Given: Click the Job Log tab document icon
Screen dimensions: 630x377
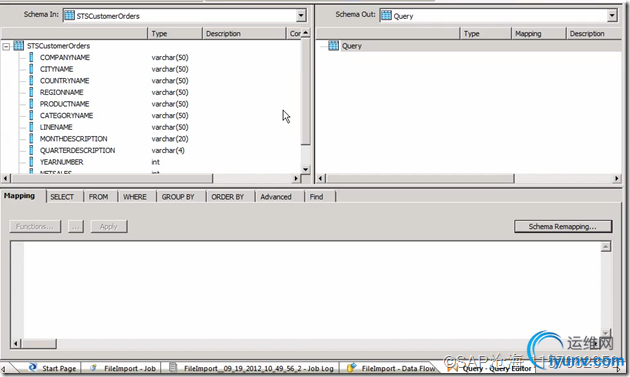Looking at the screenshot, I should point(173,367).
